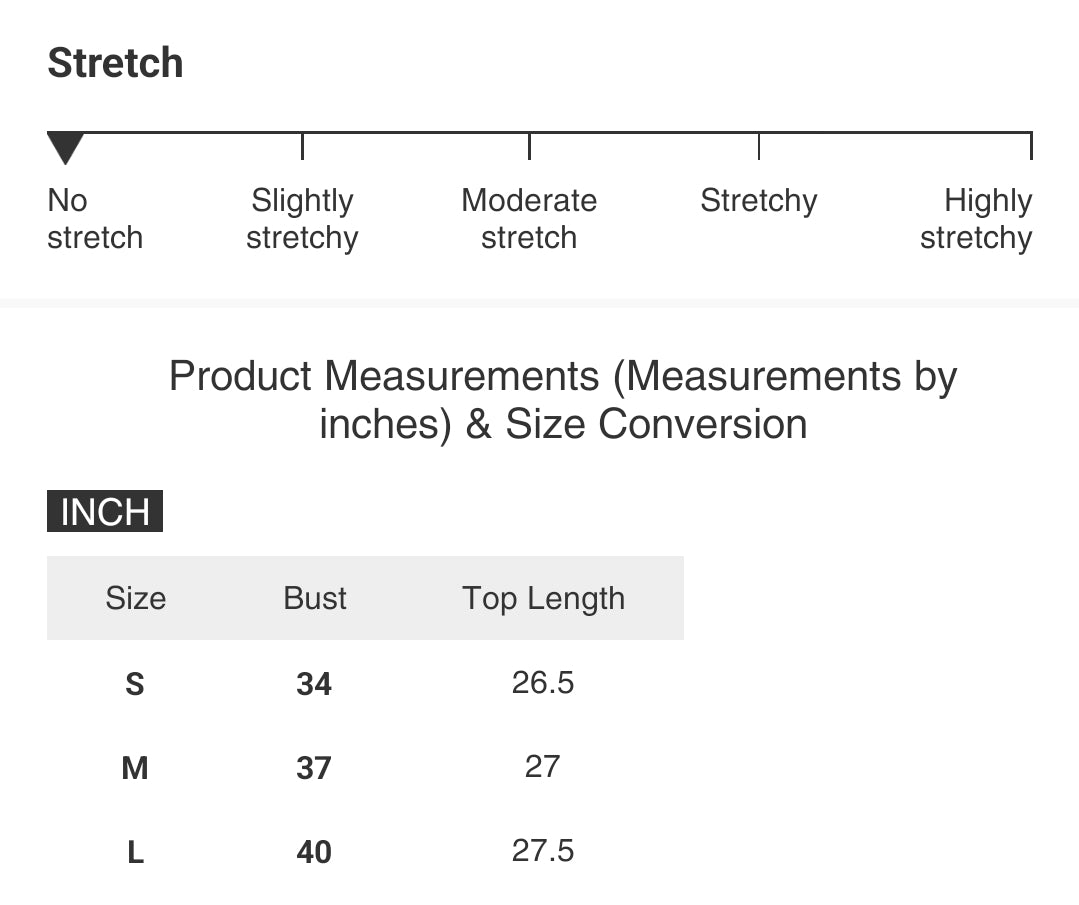
Task: Select the 'Highly stretchy' label
Action: pyautogui.click(x=976, y=219)
